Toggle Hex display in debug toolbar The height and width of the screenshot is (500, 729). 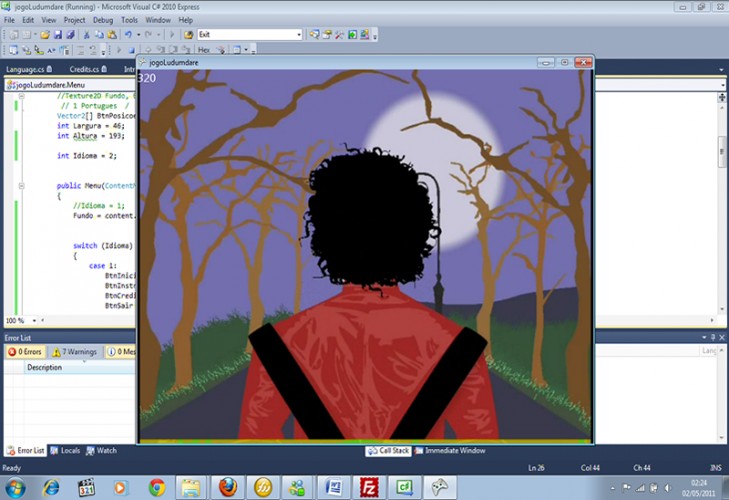click(204, 50)
